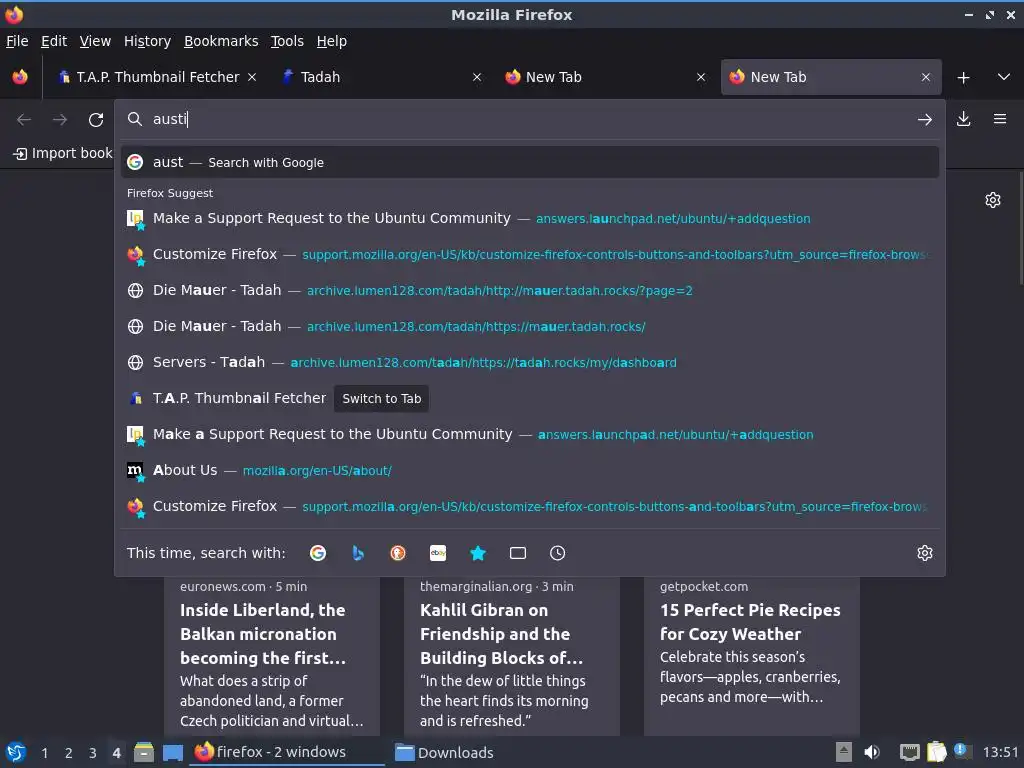Open the Edit menu
The image size is (1024, 768).
(54, 41)
